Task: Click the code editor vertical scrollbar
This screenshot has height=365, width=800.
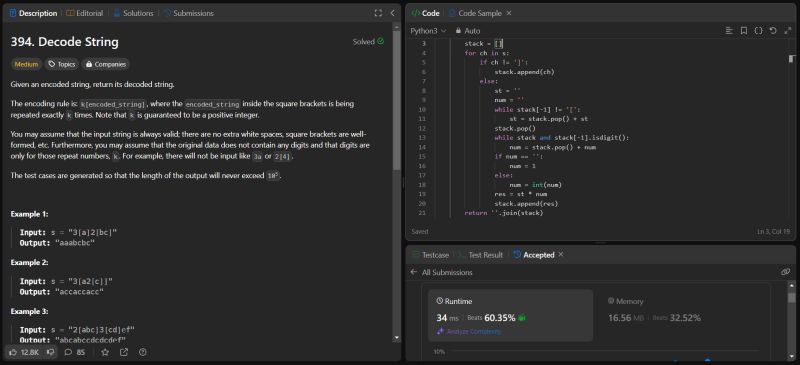Action: pos(792,59)
